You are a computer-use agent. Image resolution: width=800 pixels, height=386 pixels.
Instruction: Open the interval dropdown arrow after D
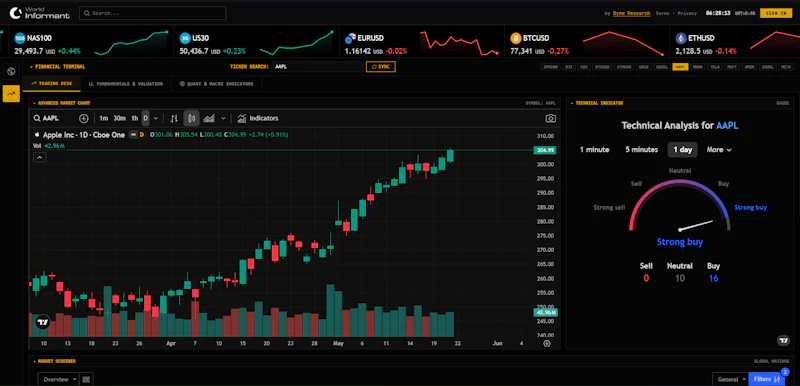pos(156,118)
